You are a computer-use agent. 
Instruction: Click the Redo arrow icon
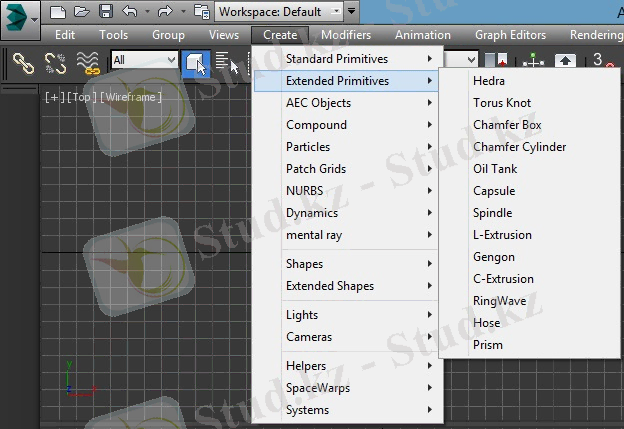[x=165, y=12]
